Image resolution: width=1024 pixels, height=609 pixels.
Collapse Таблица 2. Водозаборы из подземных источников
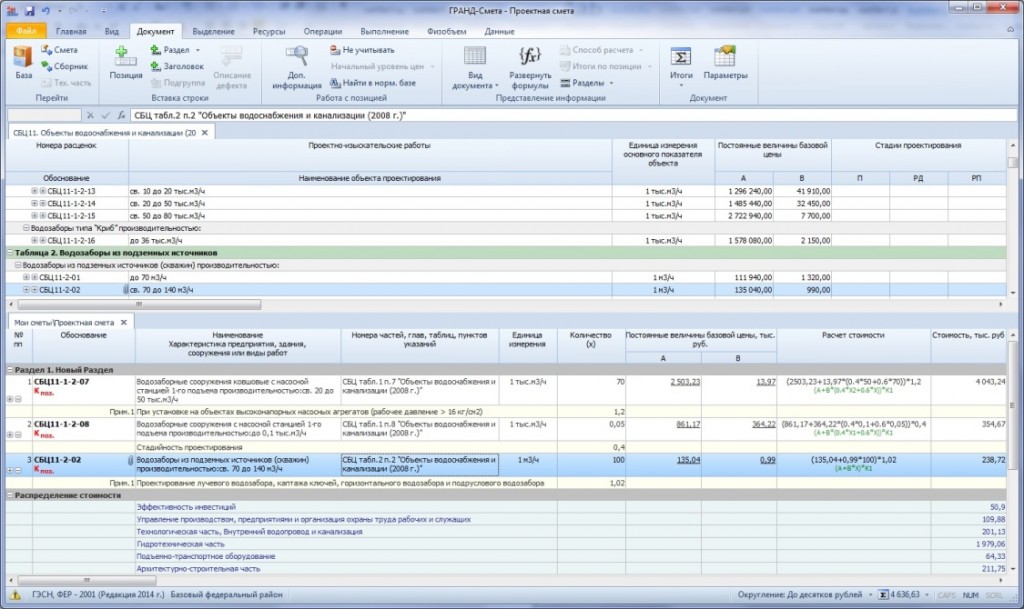10,253
